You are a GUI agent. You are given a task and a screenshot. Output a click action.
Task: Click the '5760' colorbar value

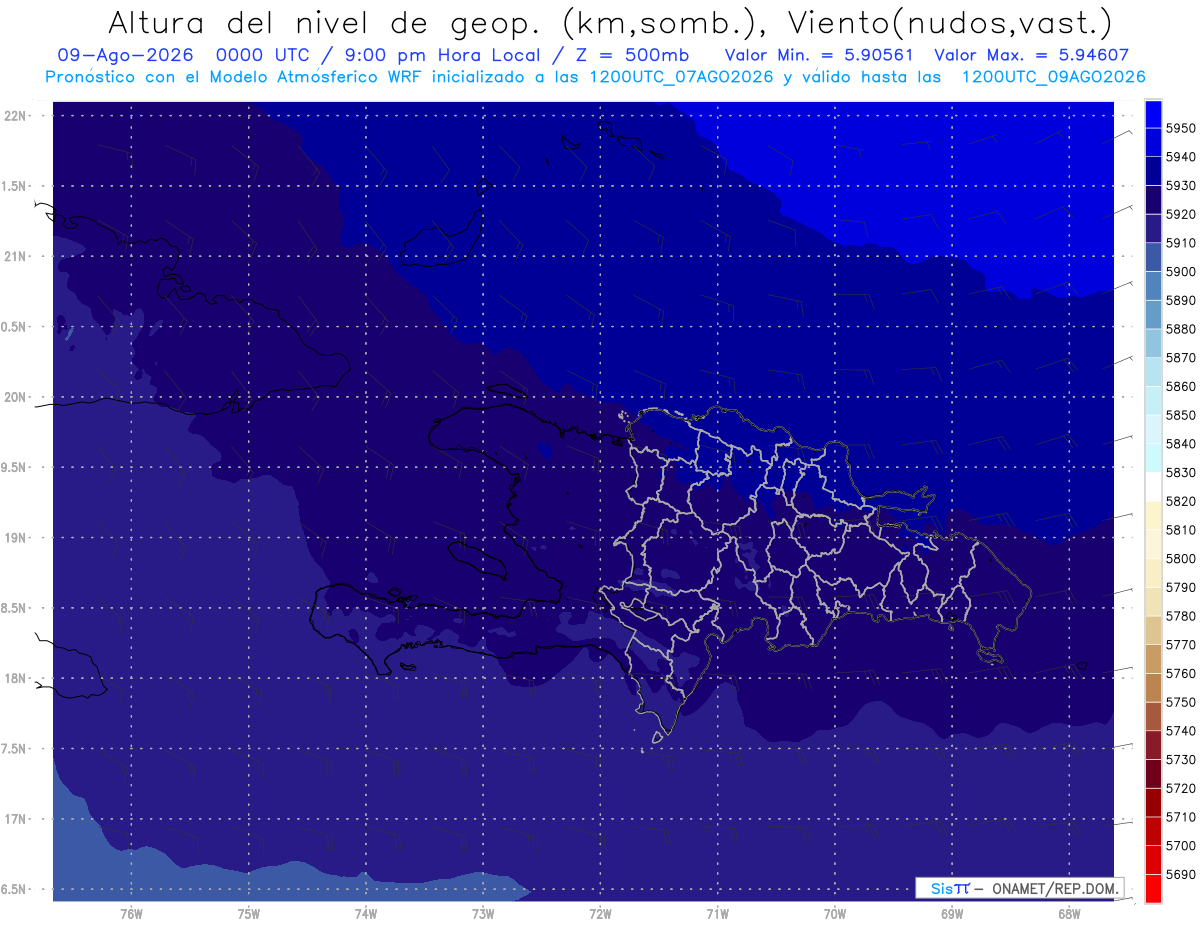1181,674
